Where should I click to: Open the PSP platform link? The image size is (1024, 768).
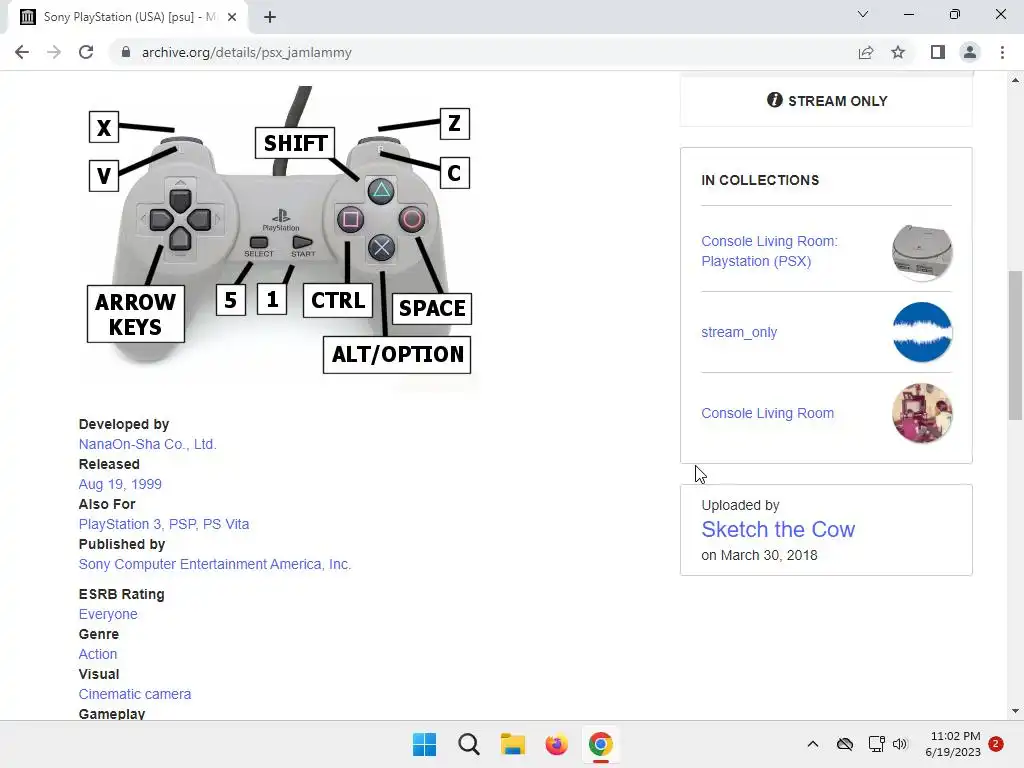click(x=182, y=524)
